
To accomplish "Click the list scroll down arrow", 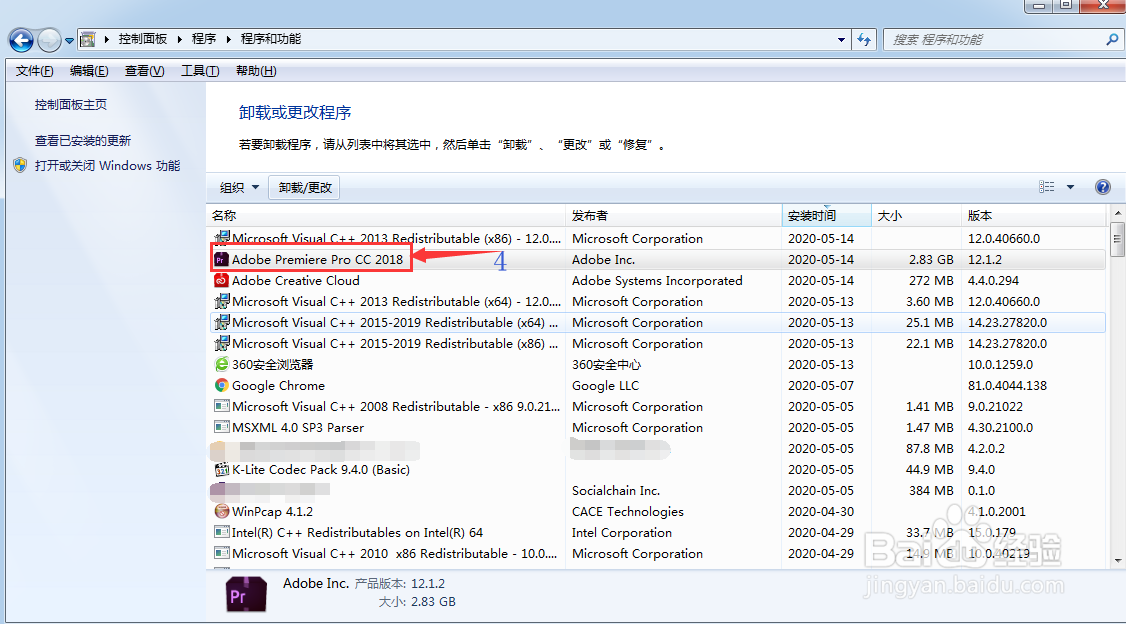I will (1117, 561).
